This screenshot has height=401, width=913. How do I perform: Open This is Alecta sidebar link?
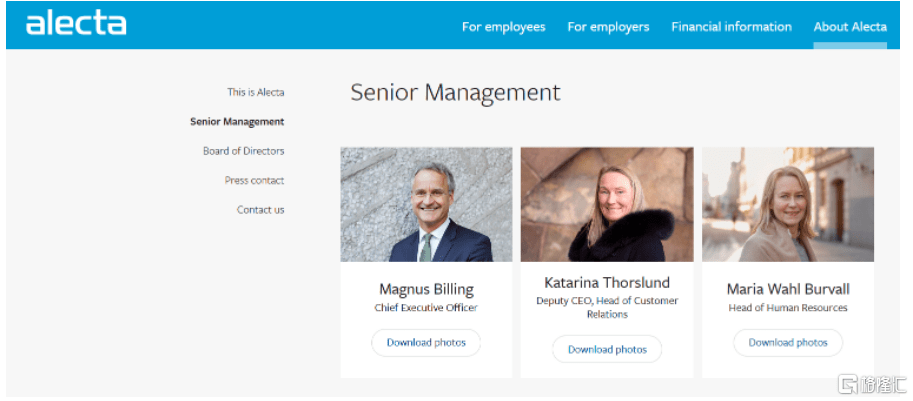(255, 92)
